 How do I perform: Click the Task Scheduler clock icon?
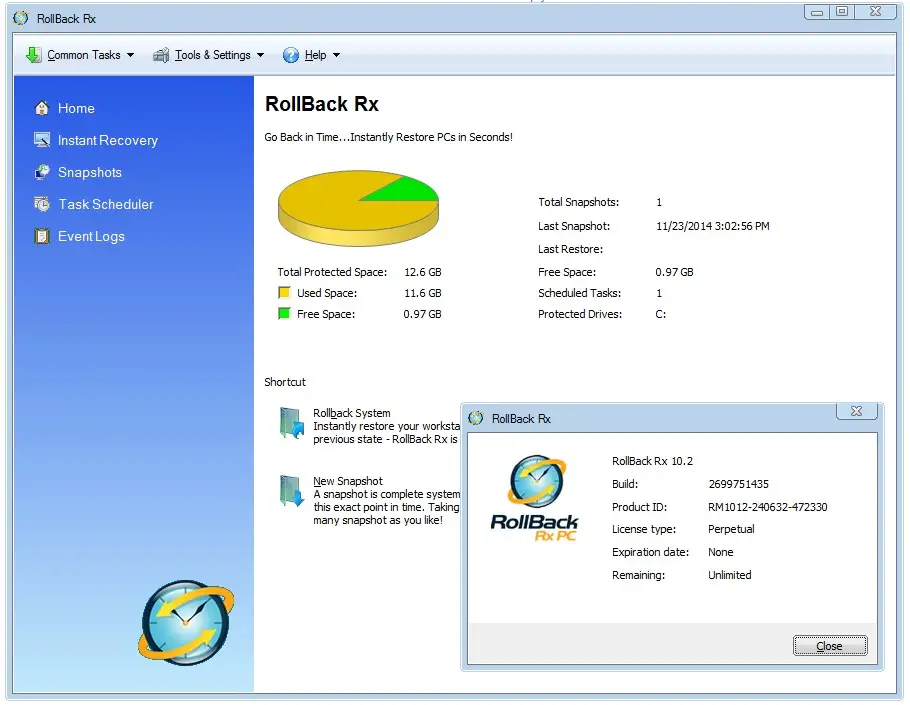tap(42, 204)
